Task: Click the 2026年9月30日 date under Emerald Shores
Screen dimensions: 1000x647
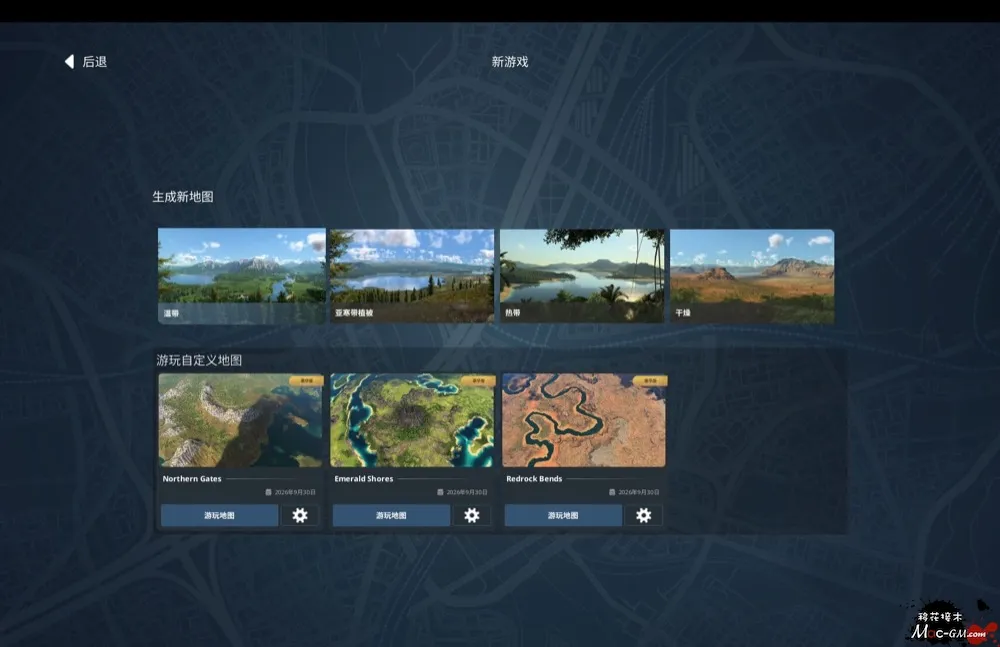Action: coord(467,492)
